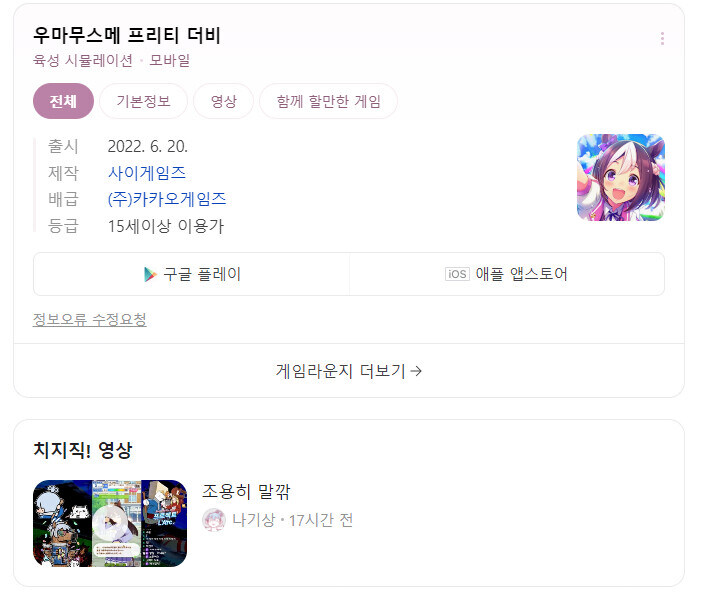706x595 pixels.
Task: Click the iOS badge icon
Action: [457, 274]
